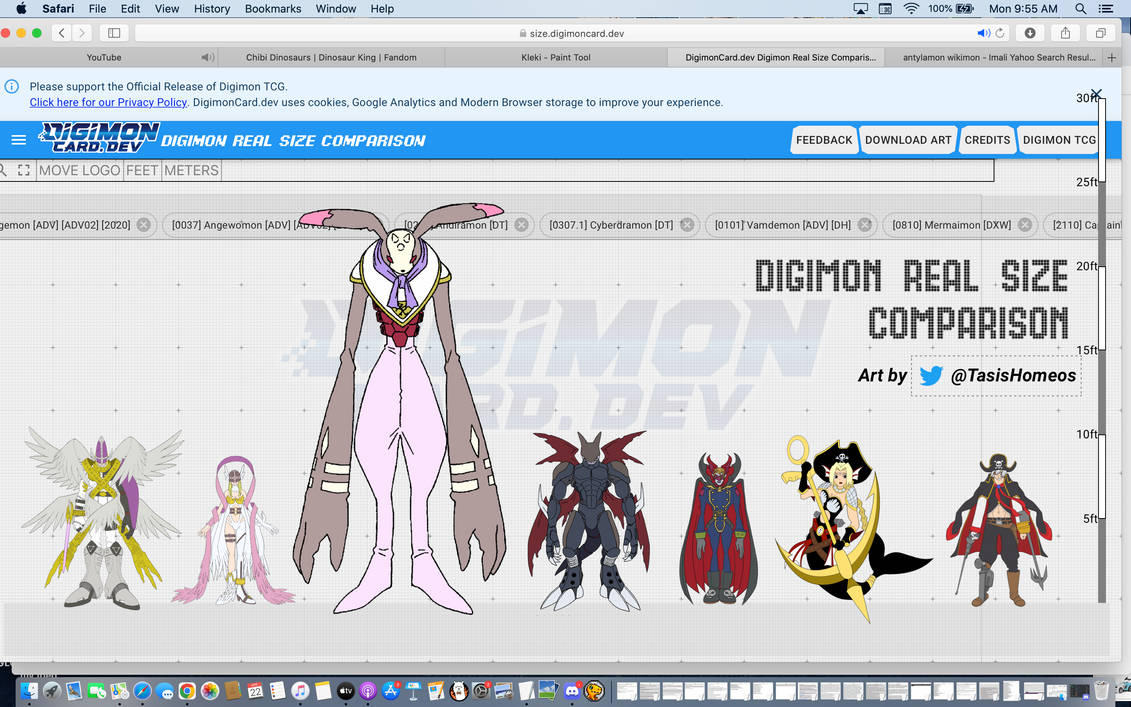Screen dimensions: 1131x707
Task: Select the Vamdemon character image
Action: 718,528
